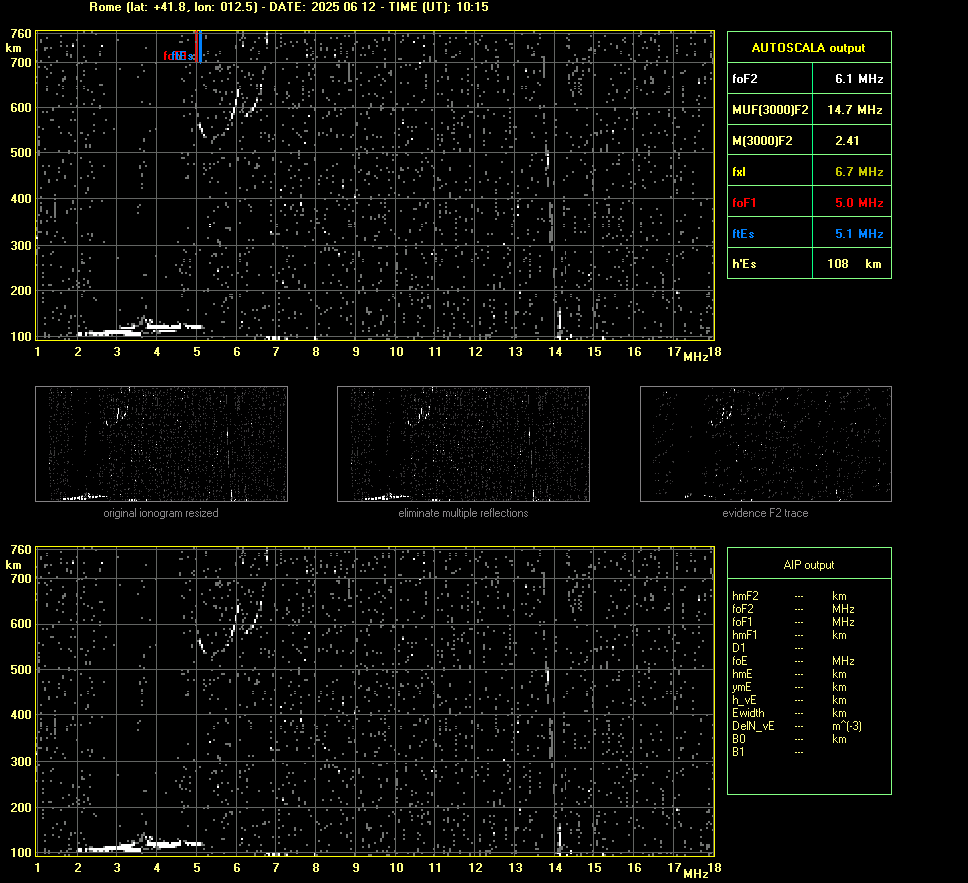Select the h'Es value 108 km
This screenshot has height=883, width=968.
tap(854, 264)
